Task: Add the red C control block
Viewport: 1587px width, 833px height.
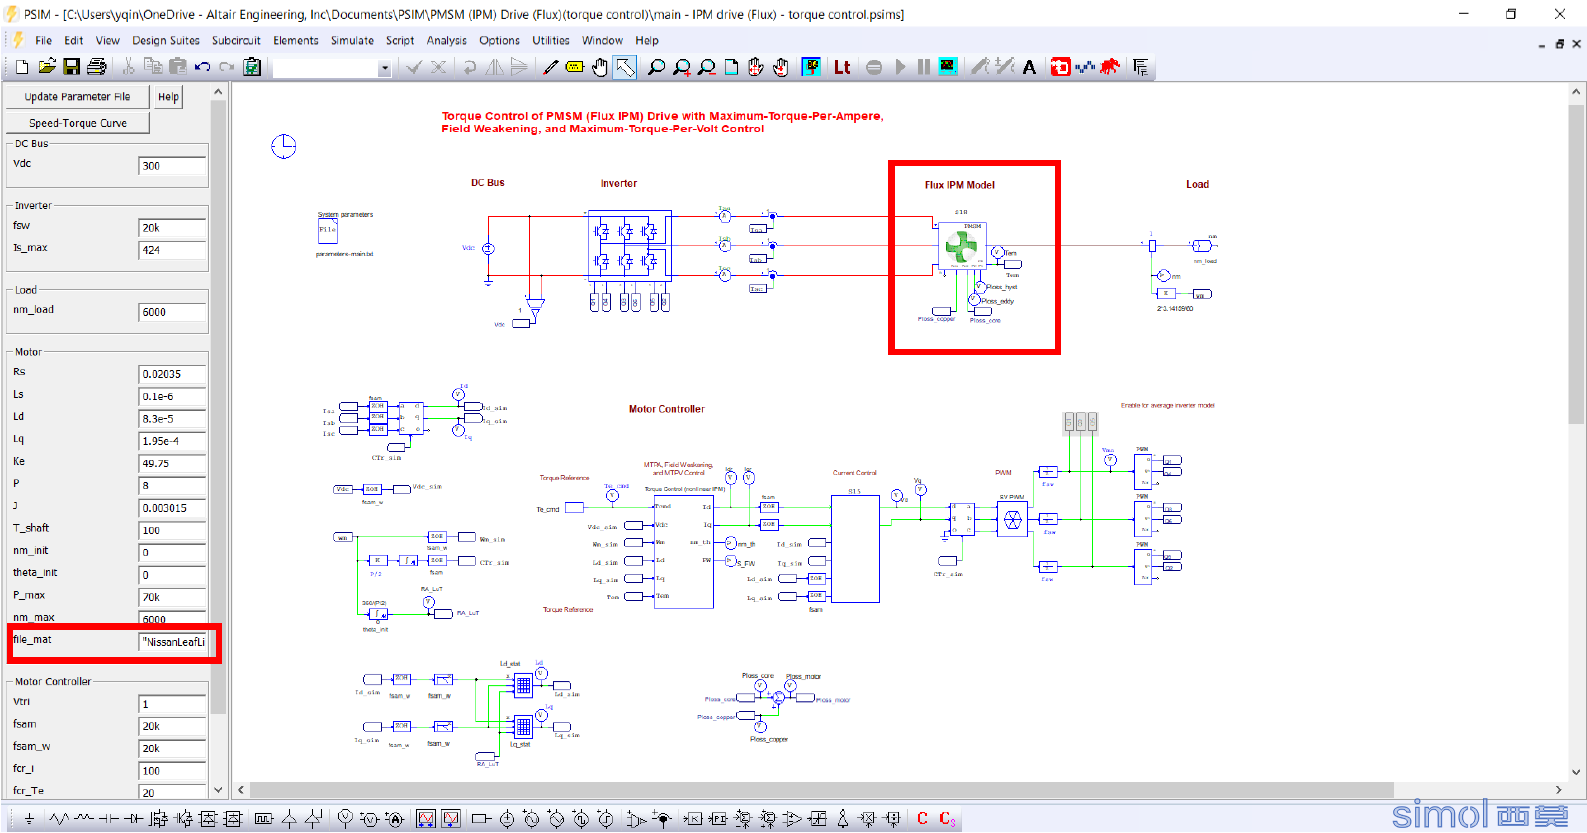Action: (x=922, y=819)
